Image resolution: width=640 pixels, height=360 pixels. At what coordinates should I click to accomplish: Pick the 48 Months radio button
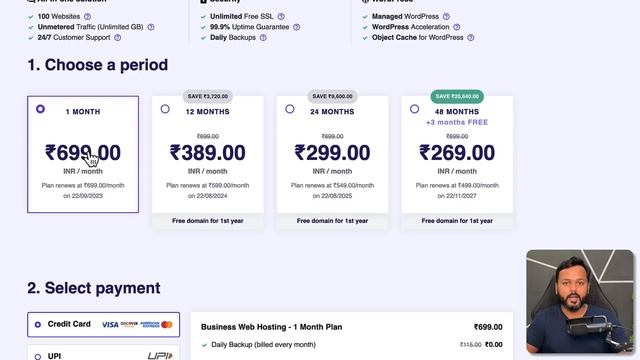[414, 109]
